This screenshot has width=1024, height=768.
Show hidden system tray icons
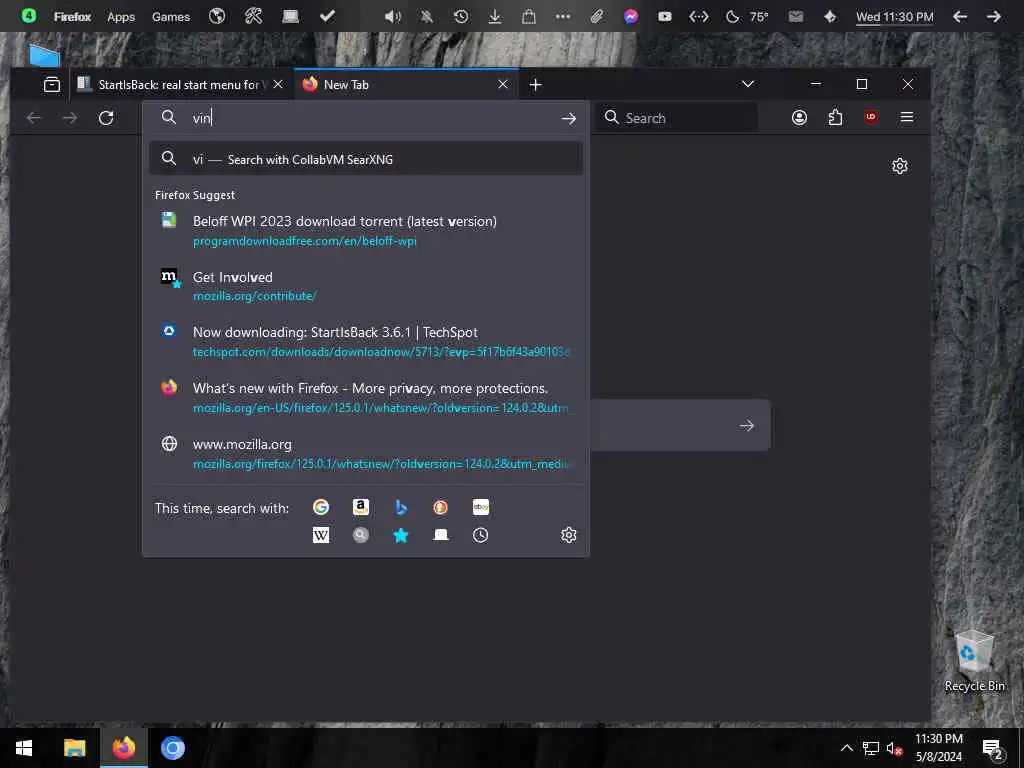click(846, 748)
